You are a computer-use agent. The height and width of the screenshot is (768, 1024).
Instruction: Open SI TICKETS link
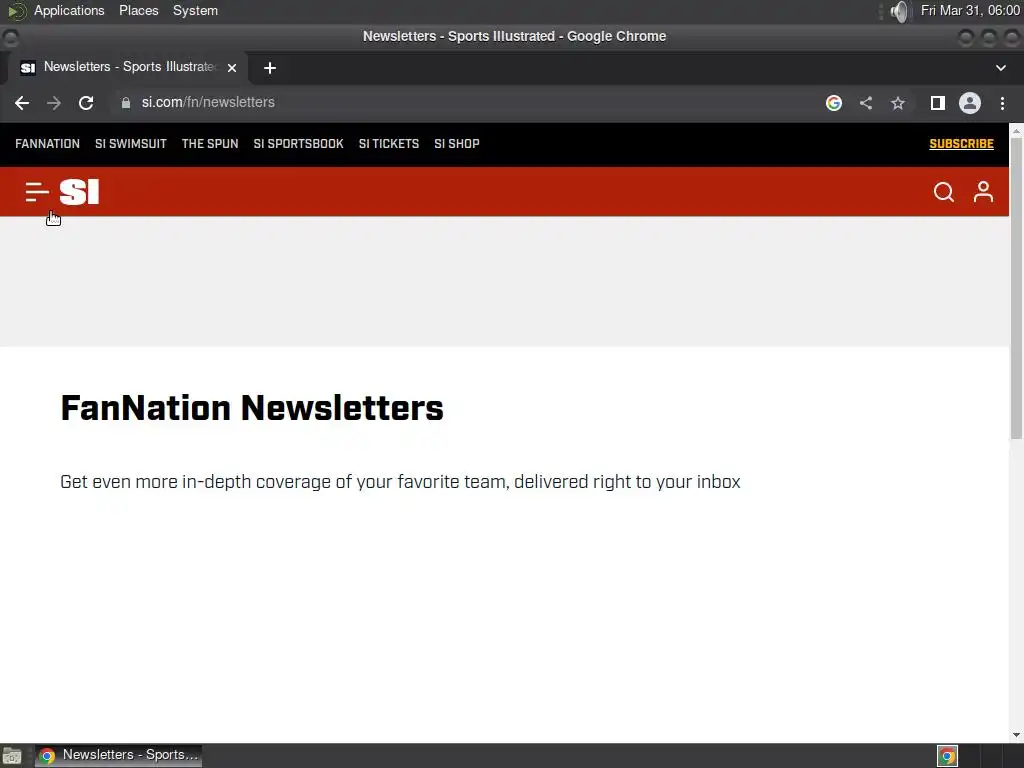click(389, 144)
